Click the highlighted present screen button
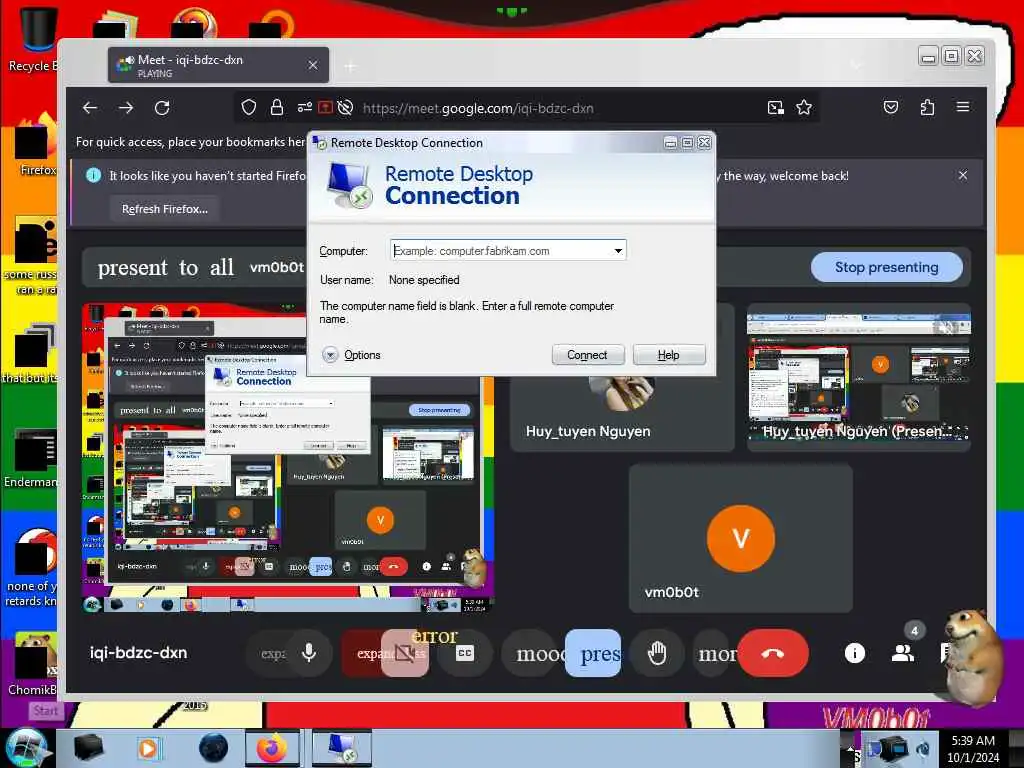 coord(593,653)
